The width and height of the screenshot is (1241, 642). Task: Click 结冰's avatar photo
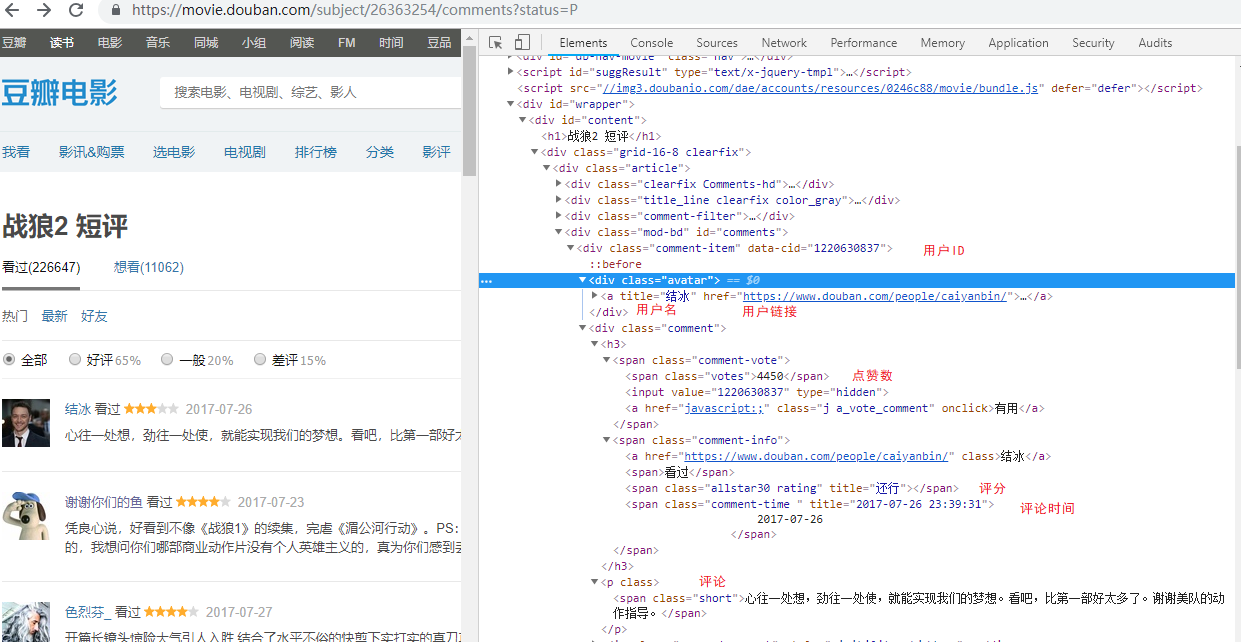click(x=26, y=423)
